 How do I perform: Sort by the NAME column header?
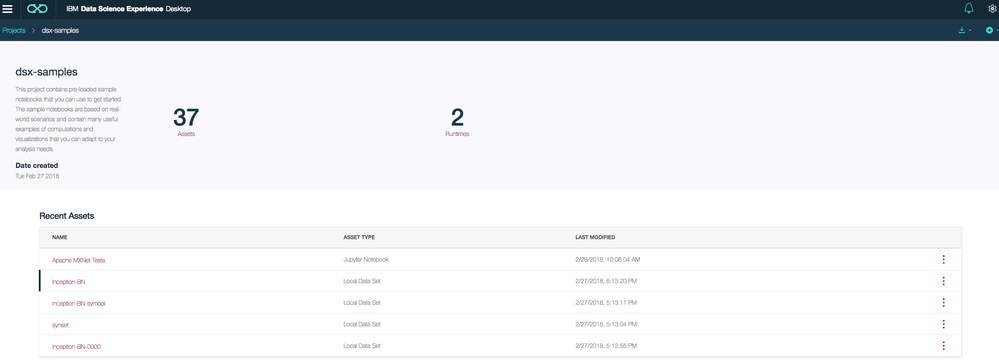[x=60, y=237]
